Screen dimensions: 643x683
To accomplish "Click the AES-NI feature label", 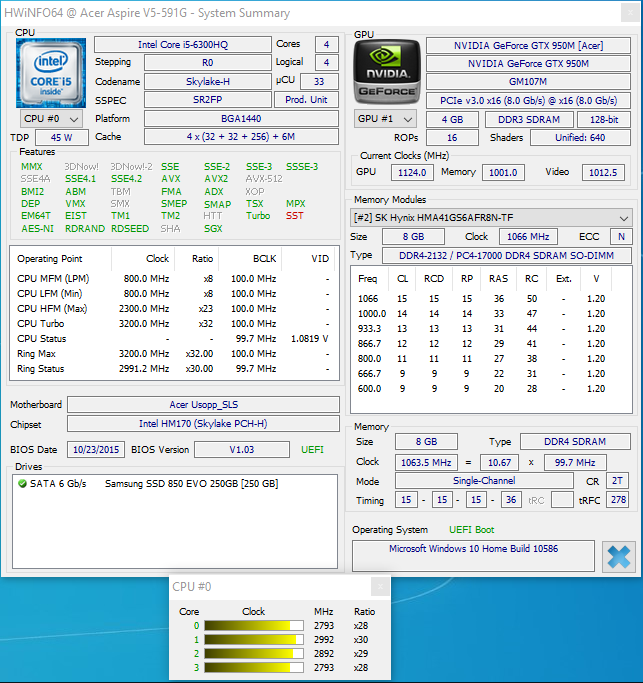I will (37, 229).
